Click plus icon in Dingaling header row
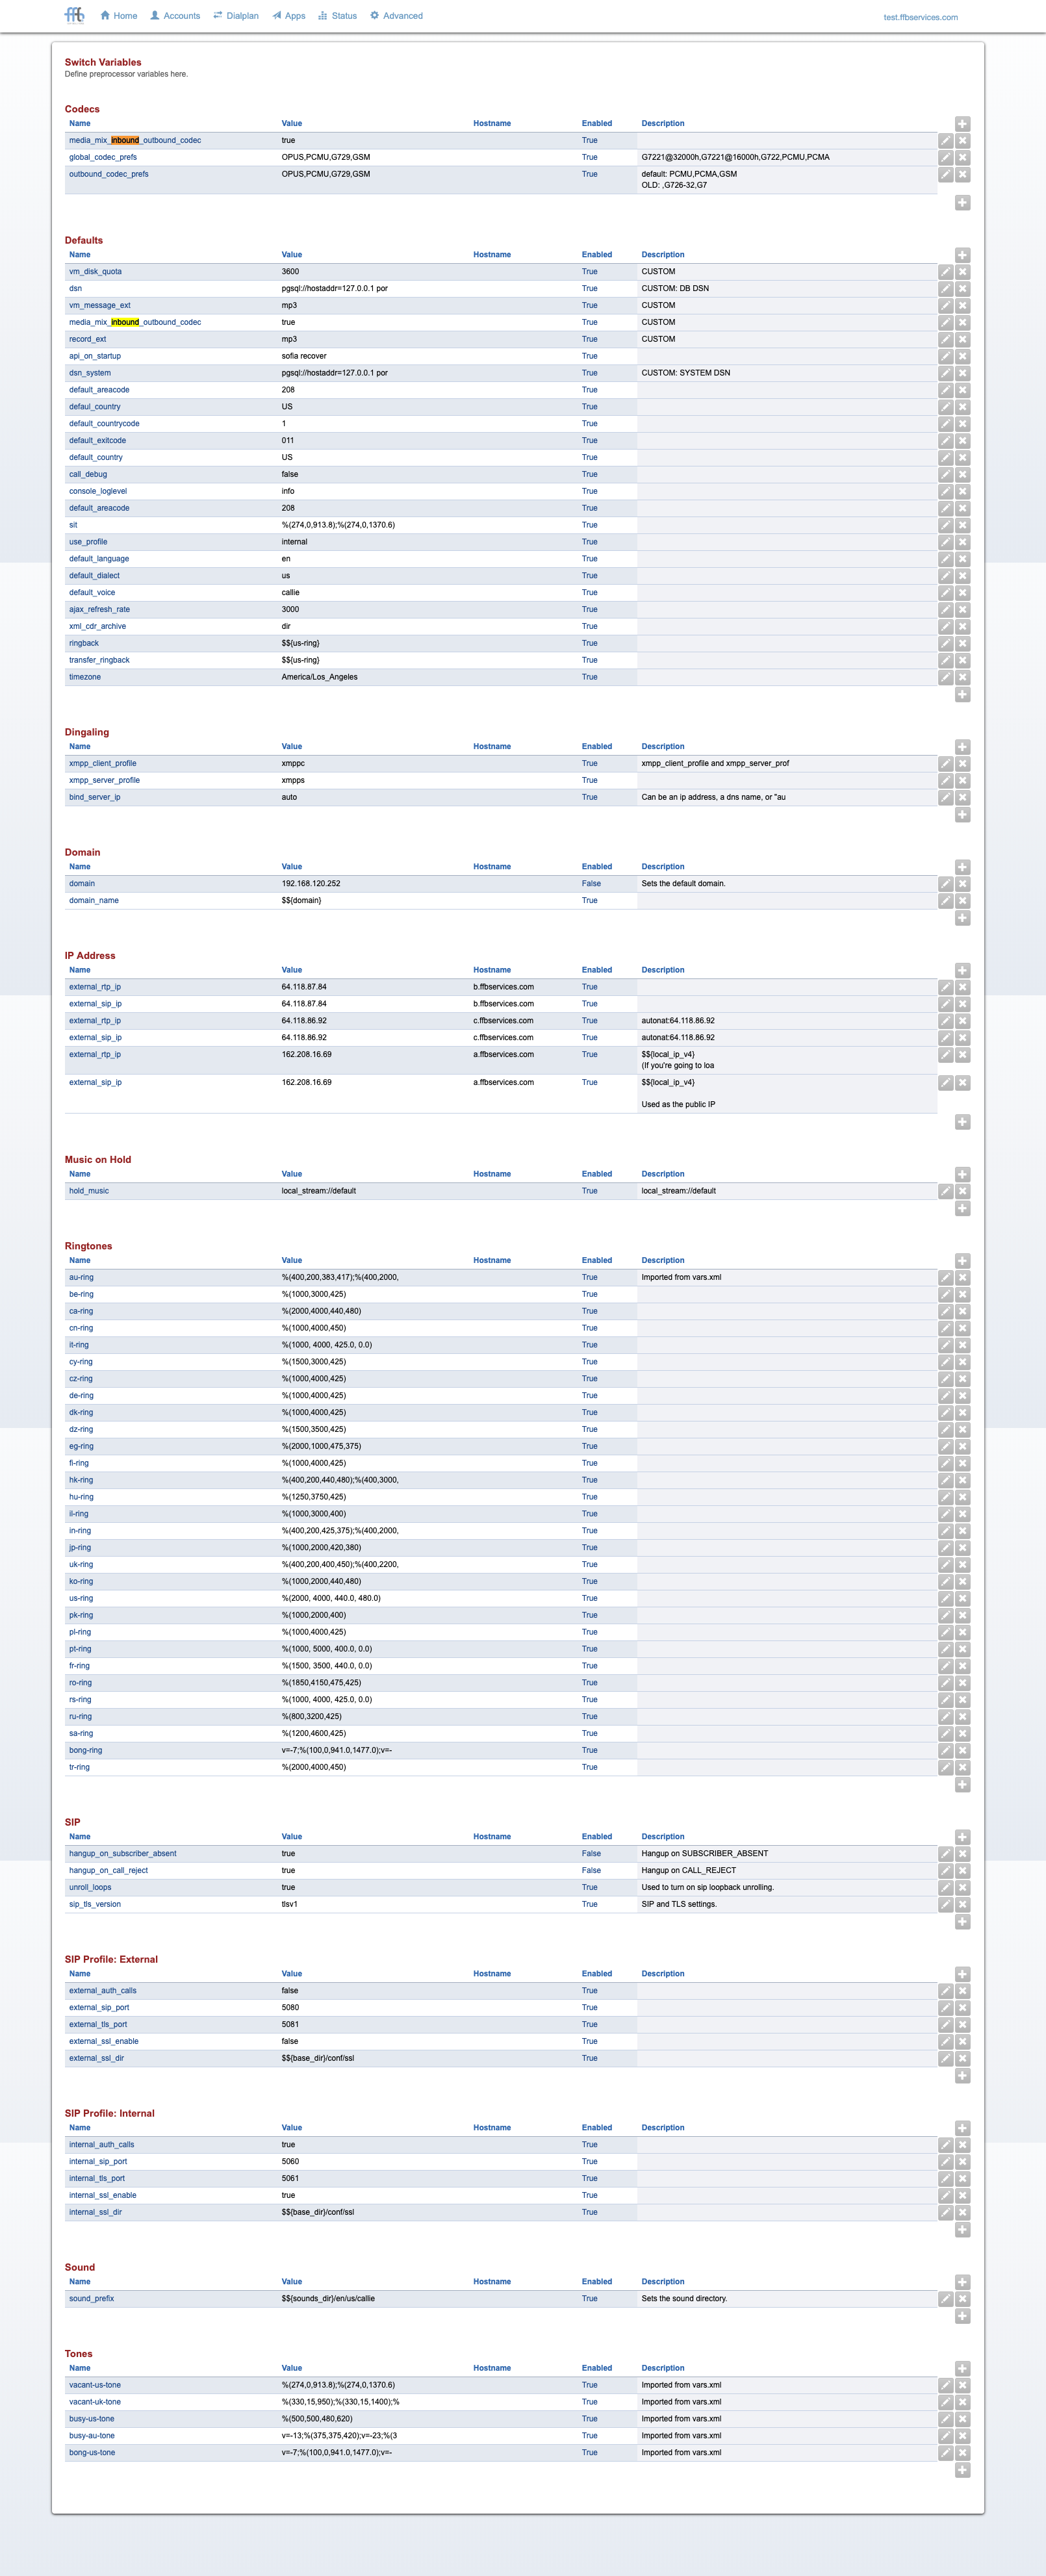 click(x=962, y=747)
